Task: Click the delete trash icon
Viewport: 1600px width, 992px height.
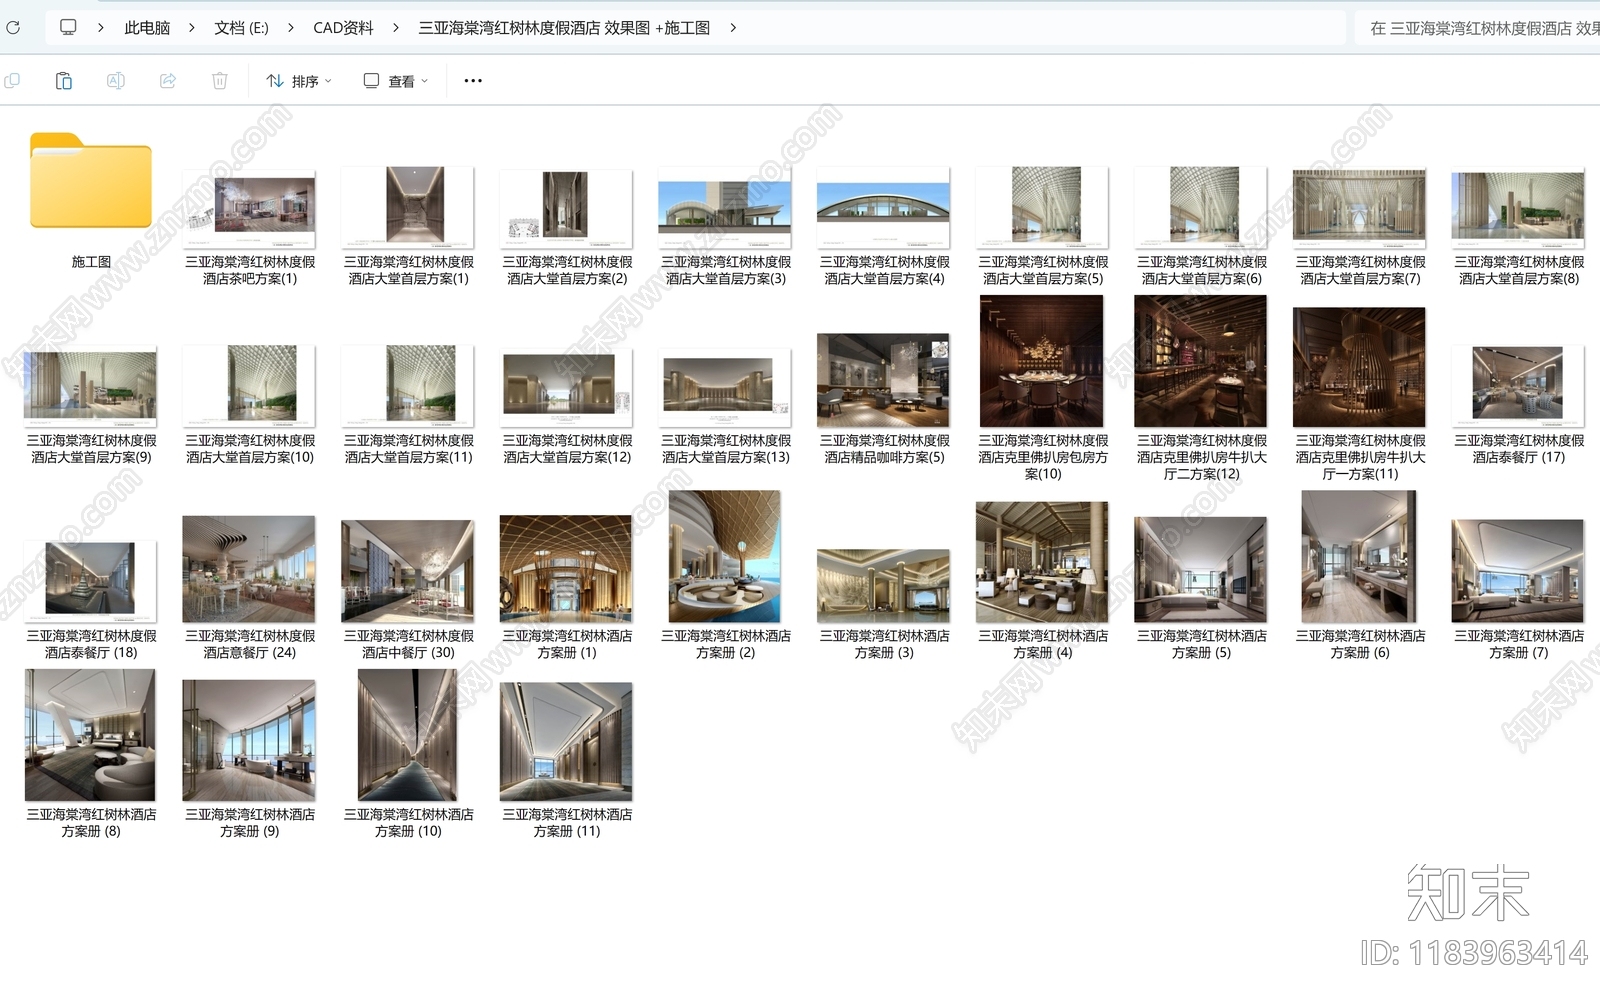Action: 220,81
